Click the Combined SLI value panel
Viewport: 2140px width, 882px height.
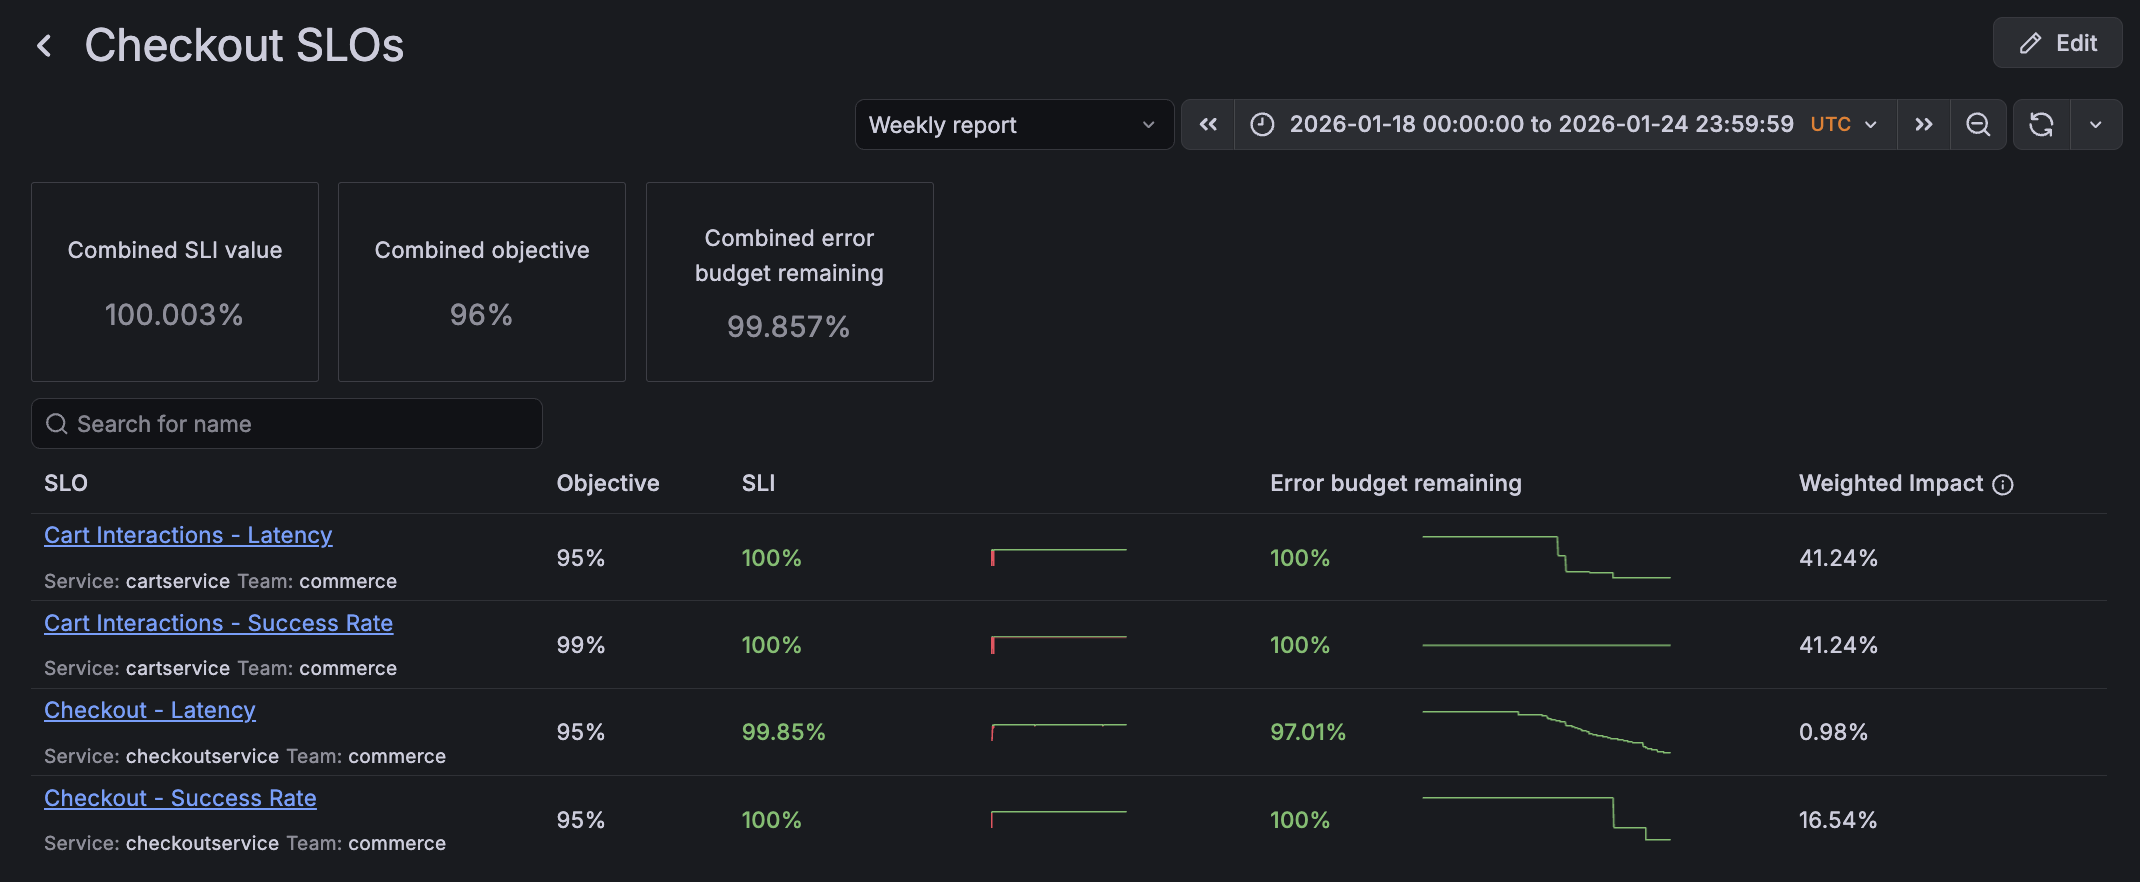(x=175, y=282)
